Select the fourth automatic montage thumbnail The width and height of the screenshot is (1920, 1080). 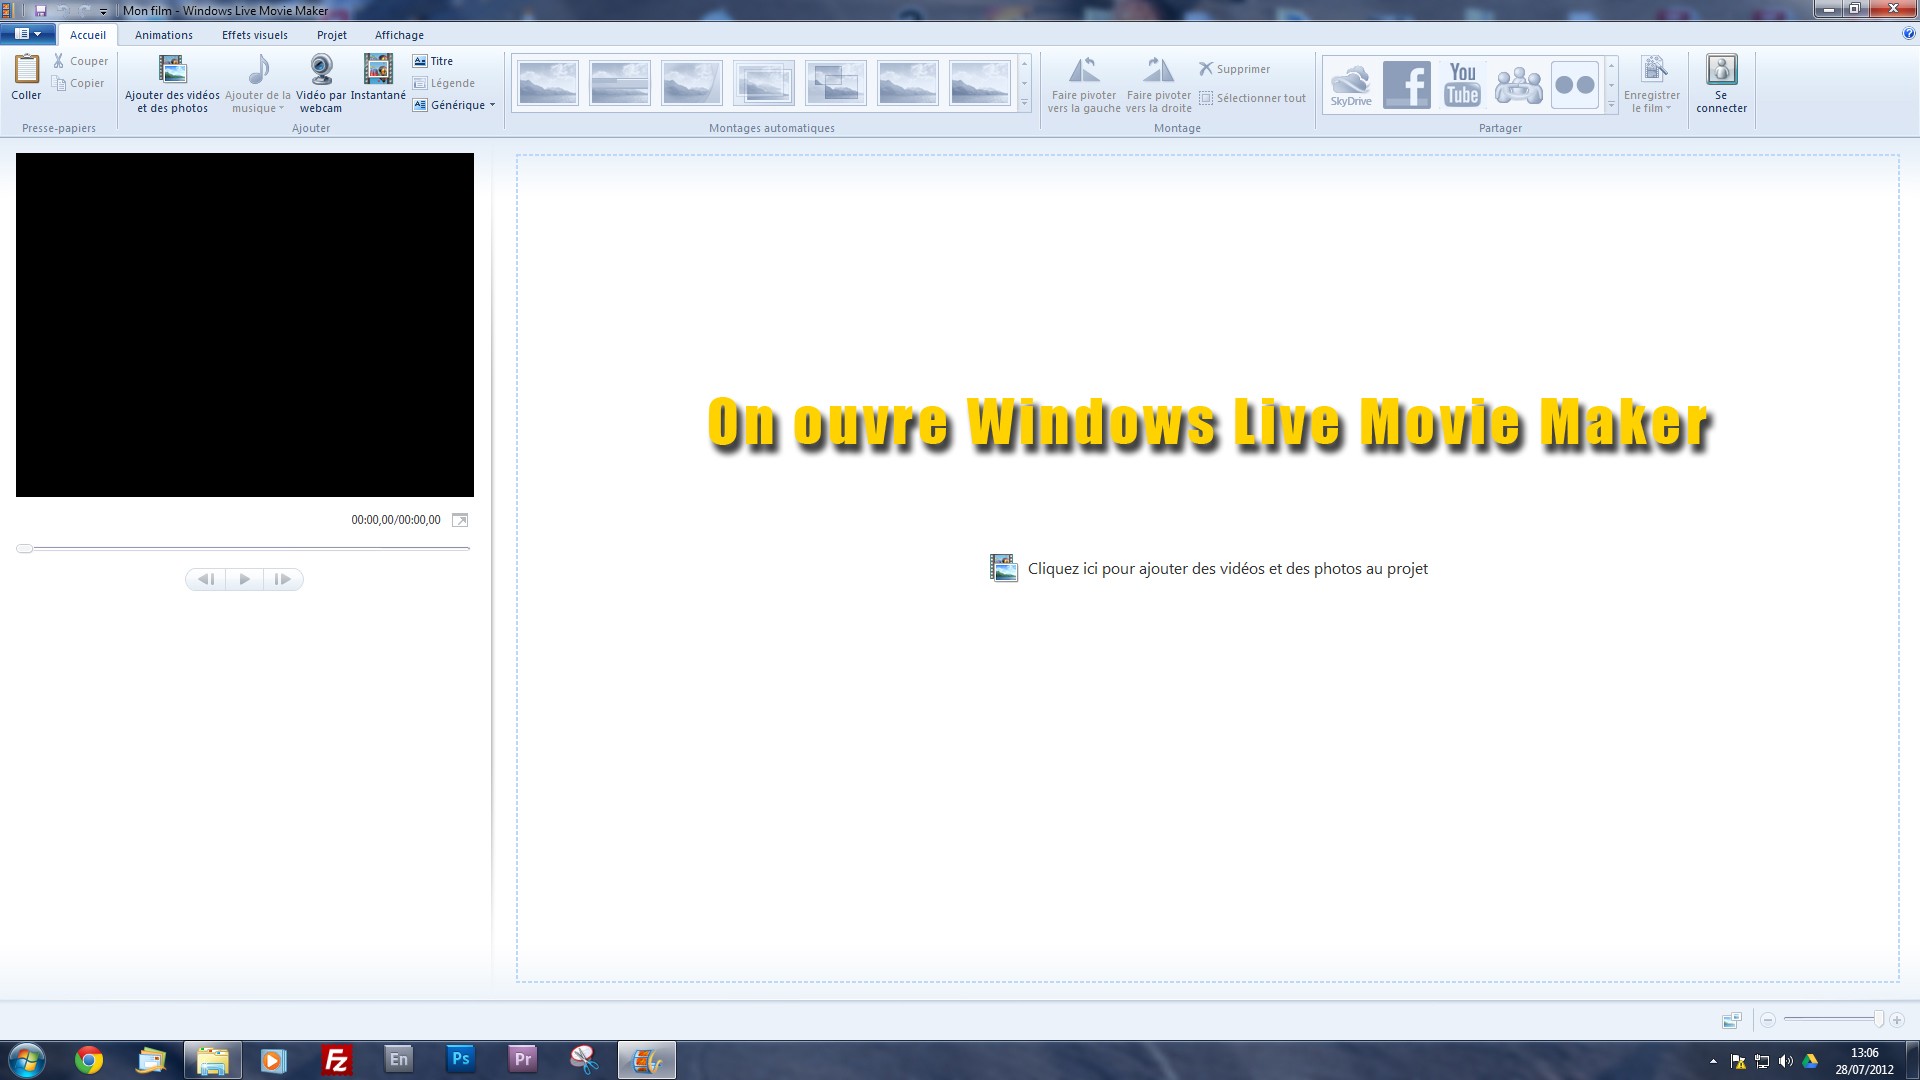point(763,83)
